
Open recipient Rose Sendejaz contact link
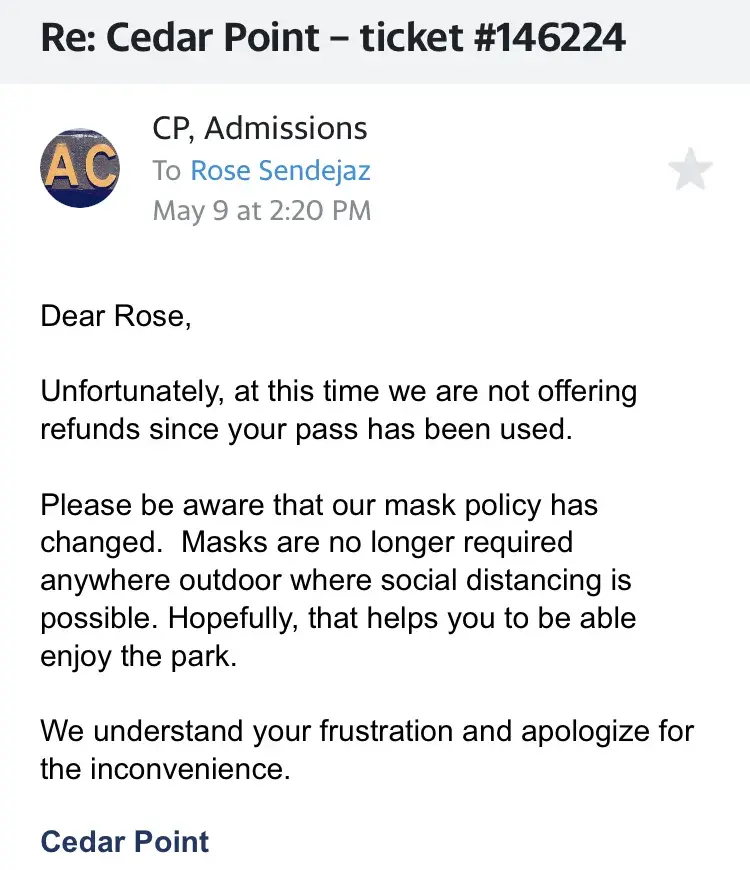(280, 171)
